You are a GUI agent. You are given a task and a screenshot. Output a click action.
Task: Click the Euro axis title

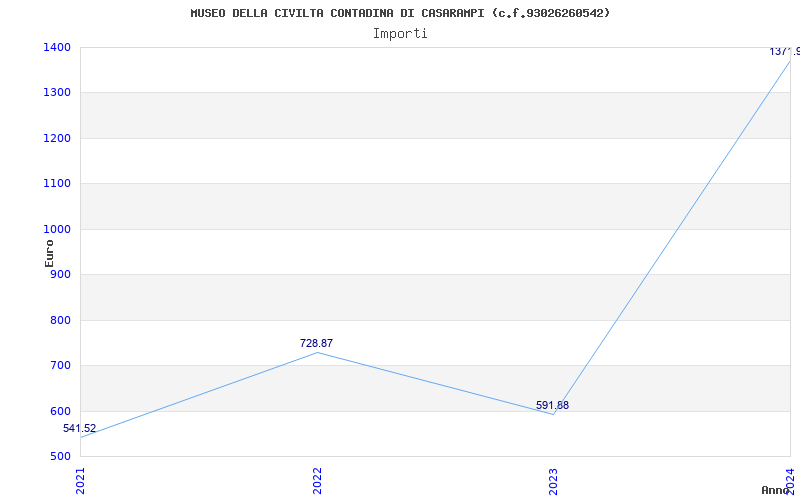49,253
